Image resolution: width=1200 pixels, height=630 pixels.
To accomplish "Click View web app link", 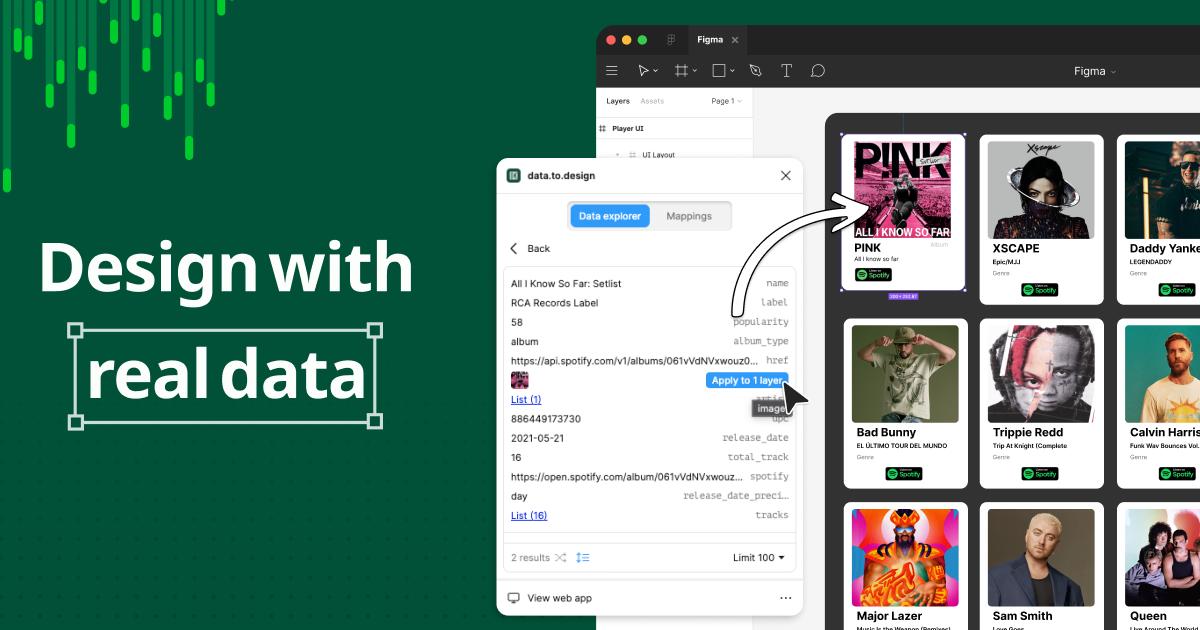I will tap(560, 598).
